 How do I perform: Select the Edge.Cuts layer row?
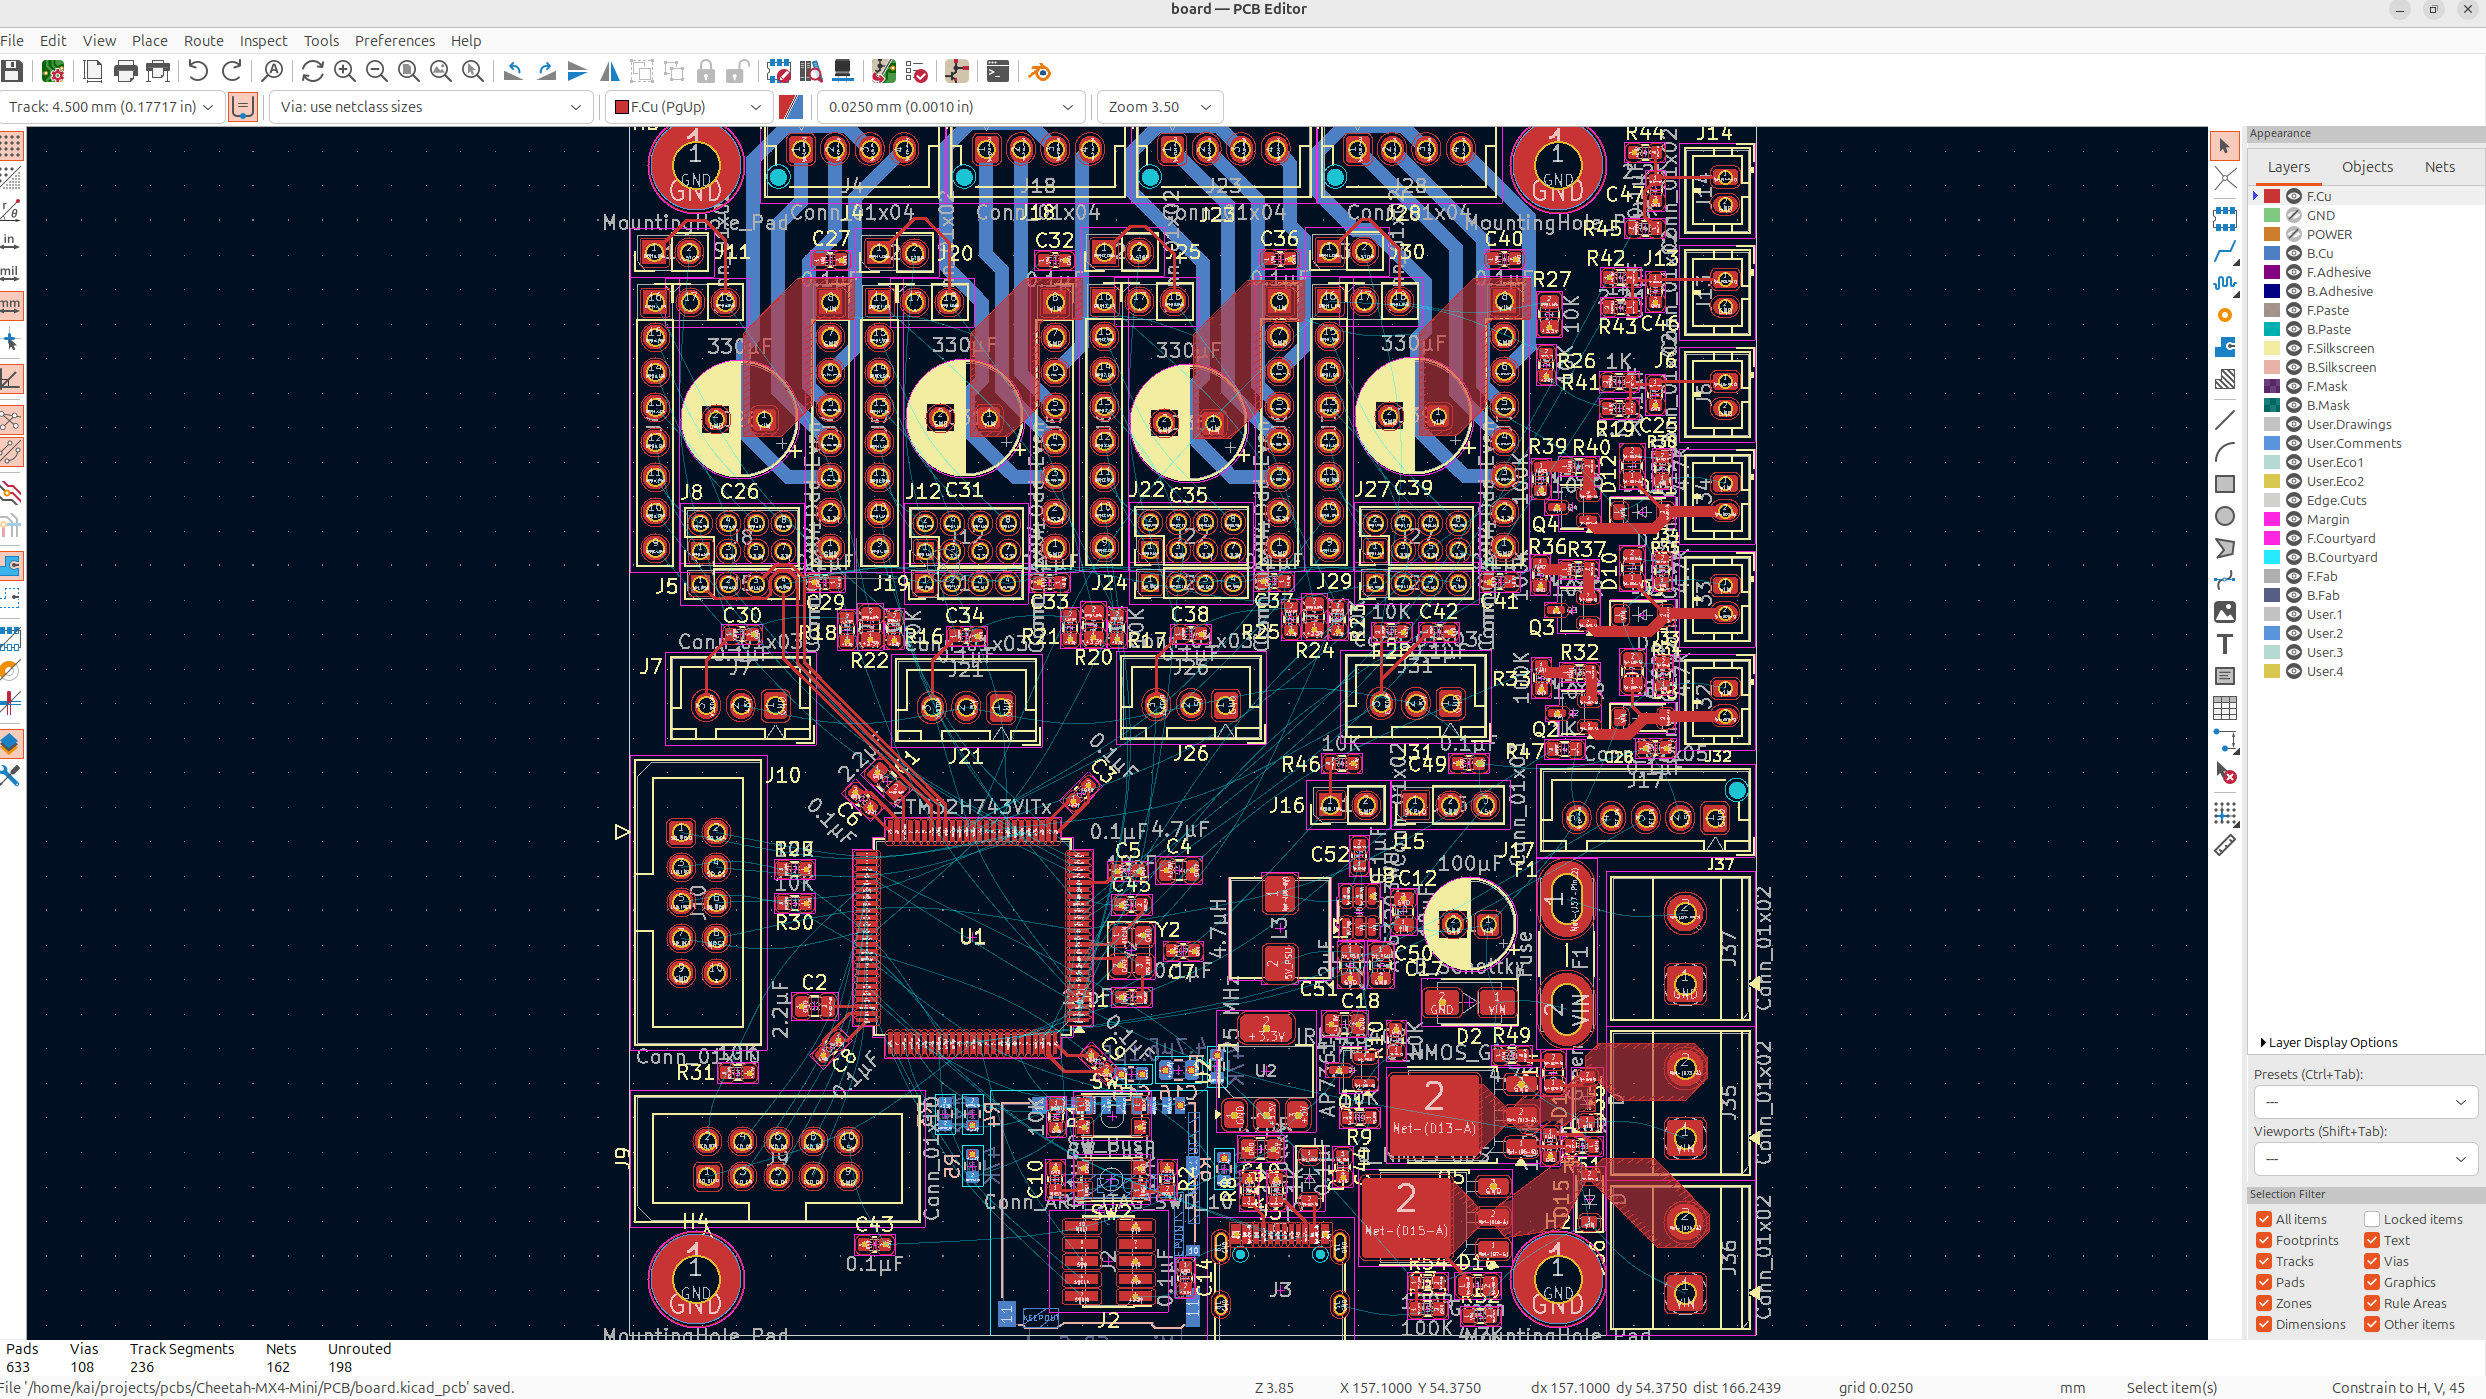pos(2335,500)
